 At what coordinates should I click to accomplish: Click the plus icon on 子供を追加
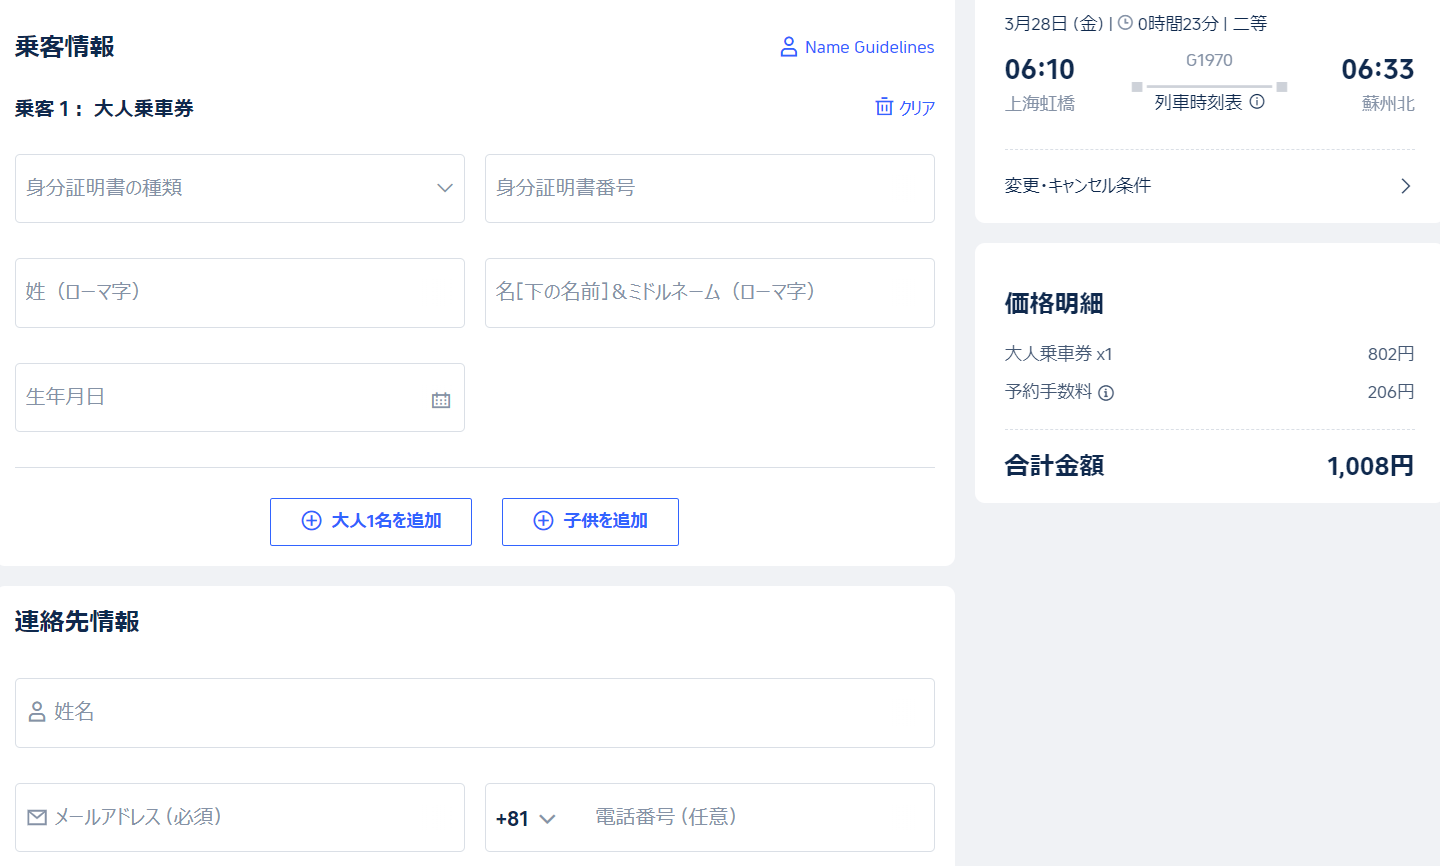click(543, 521)
